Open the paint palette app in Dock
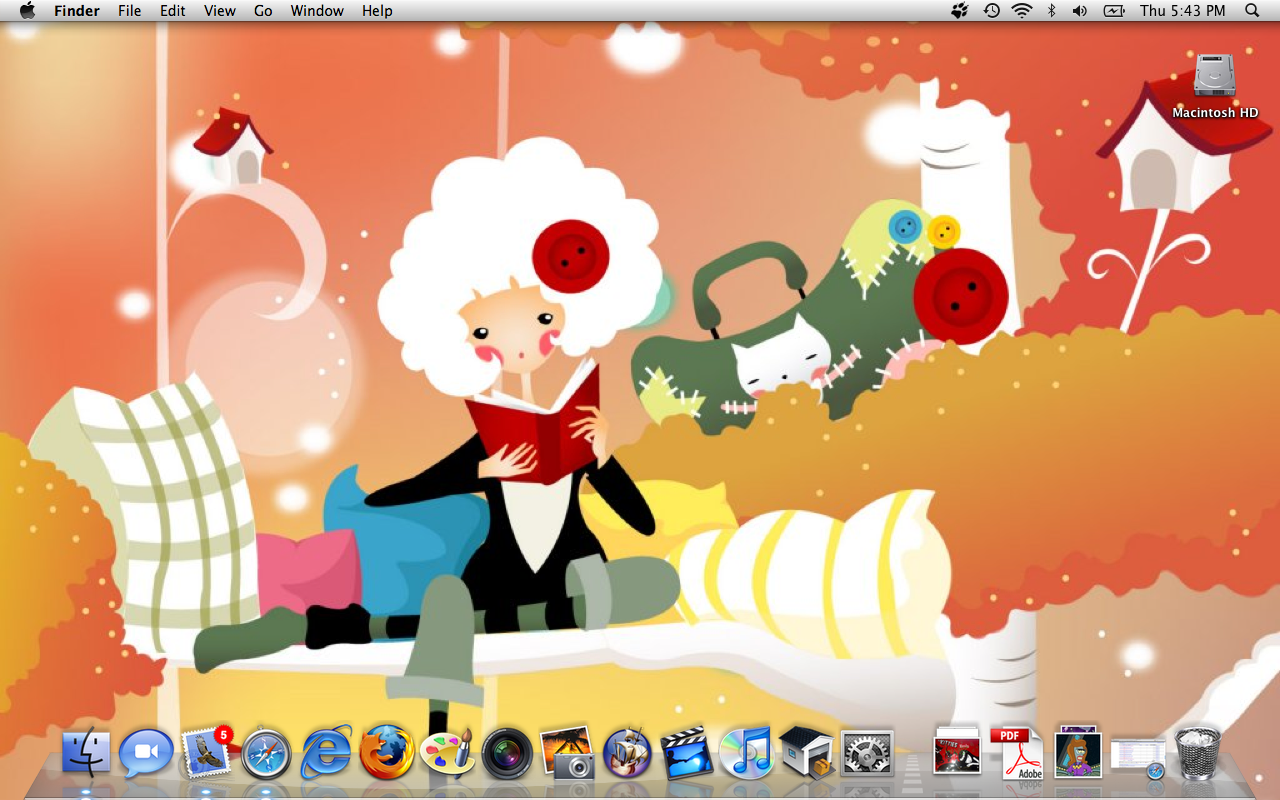 (x=447, y=753)
